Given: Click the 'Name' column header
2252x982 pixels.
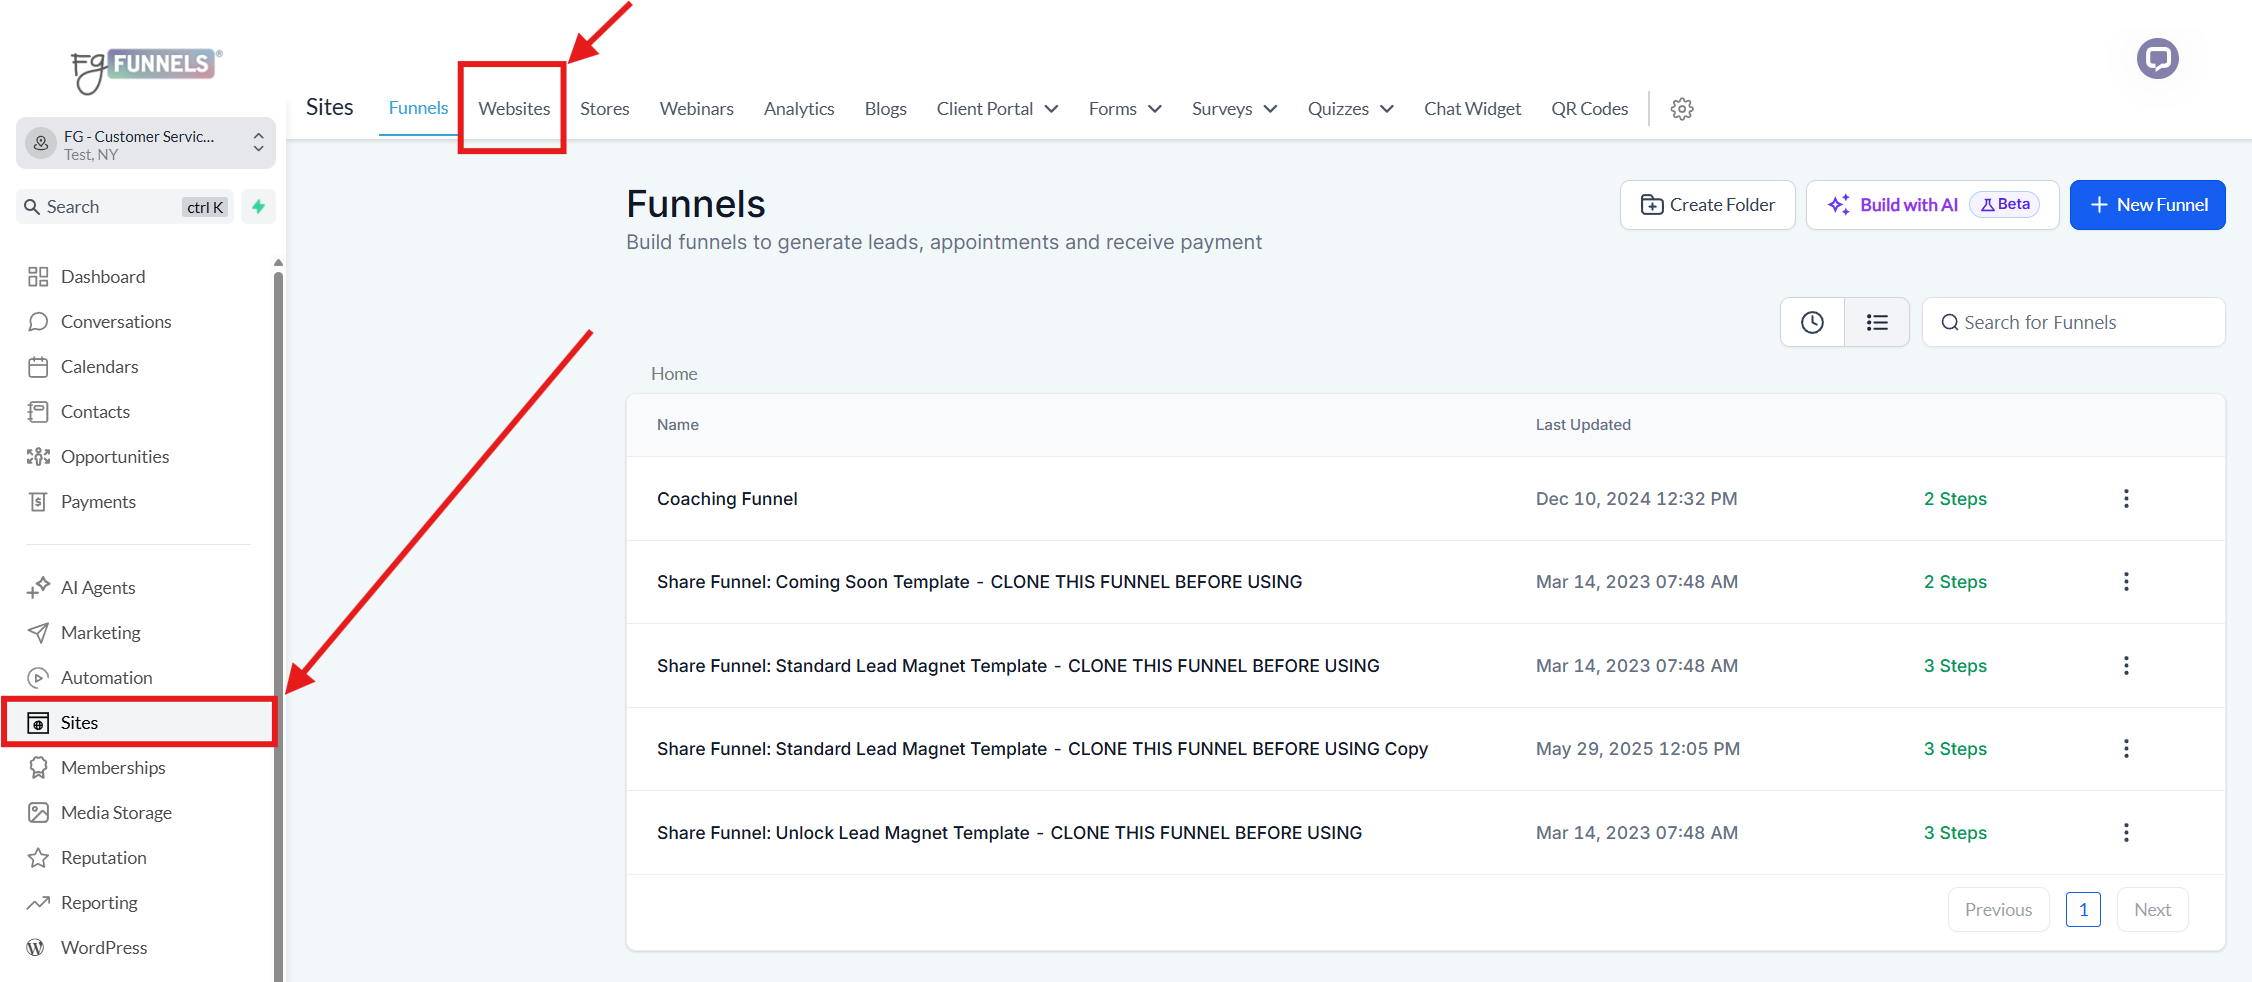Looking at the screenshot, I should 678,425.
